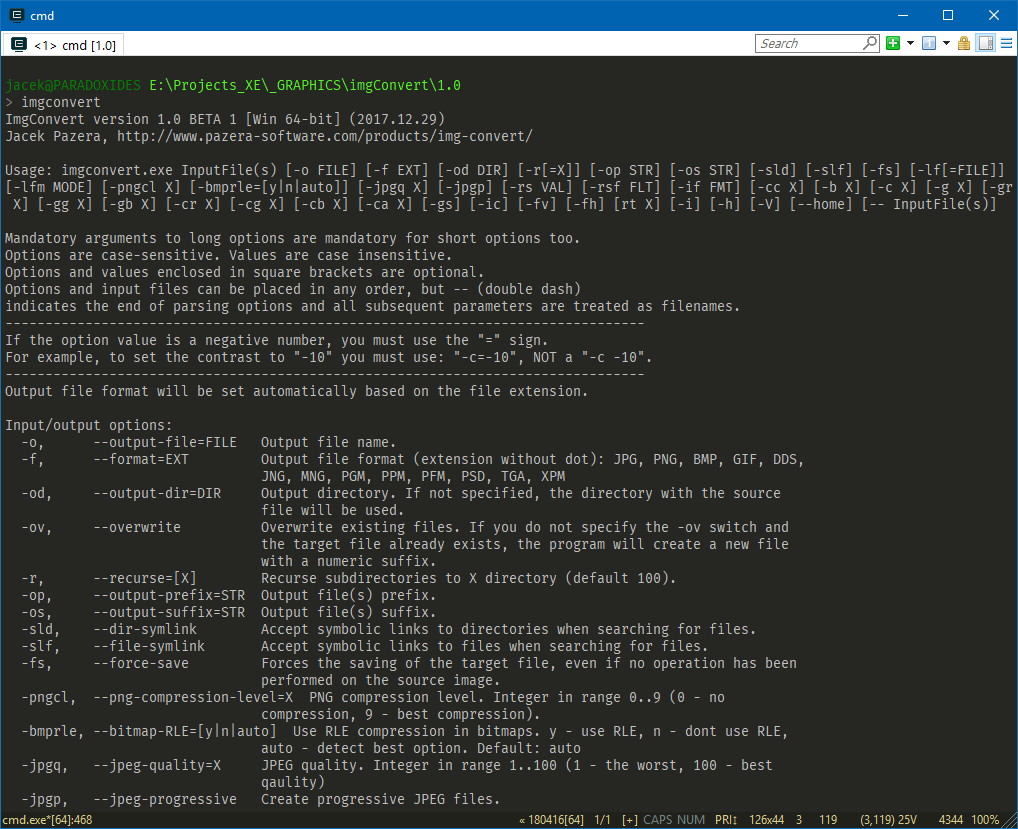Click the active console number icon
Screen dimensions: 1018x829
pyautogui.click(x=928, y=43)
